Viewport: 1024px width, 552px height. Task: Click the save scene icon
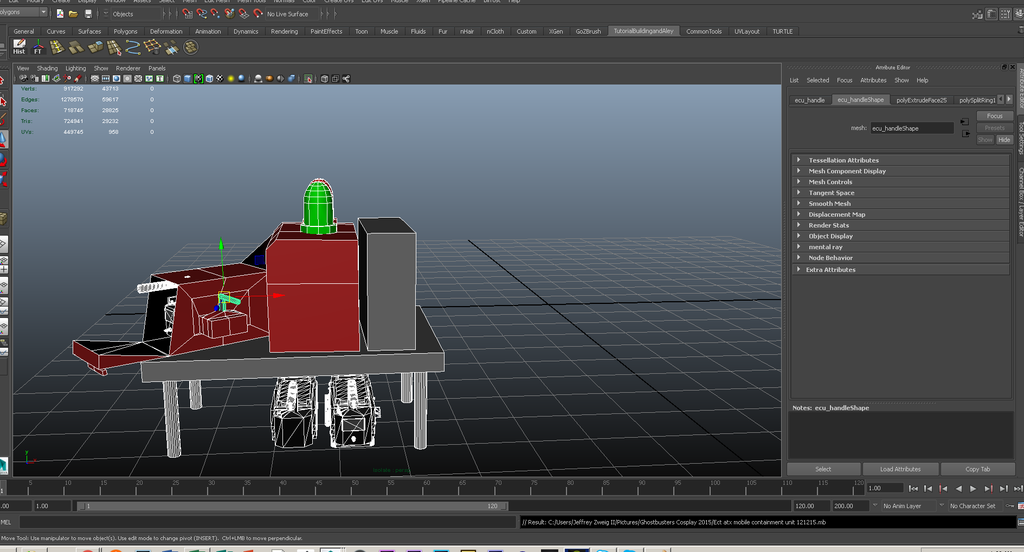pyautogui.click(x=88, y=14)
